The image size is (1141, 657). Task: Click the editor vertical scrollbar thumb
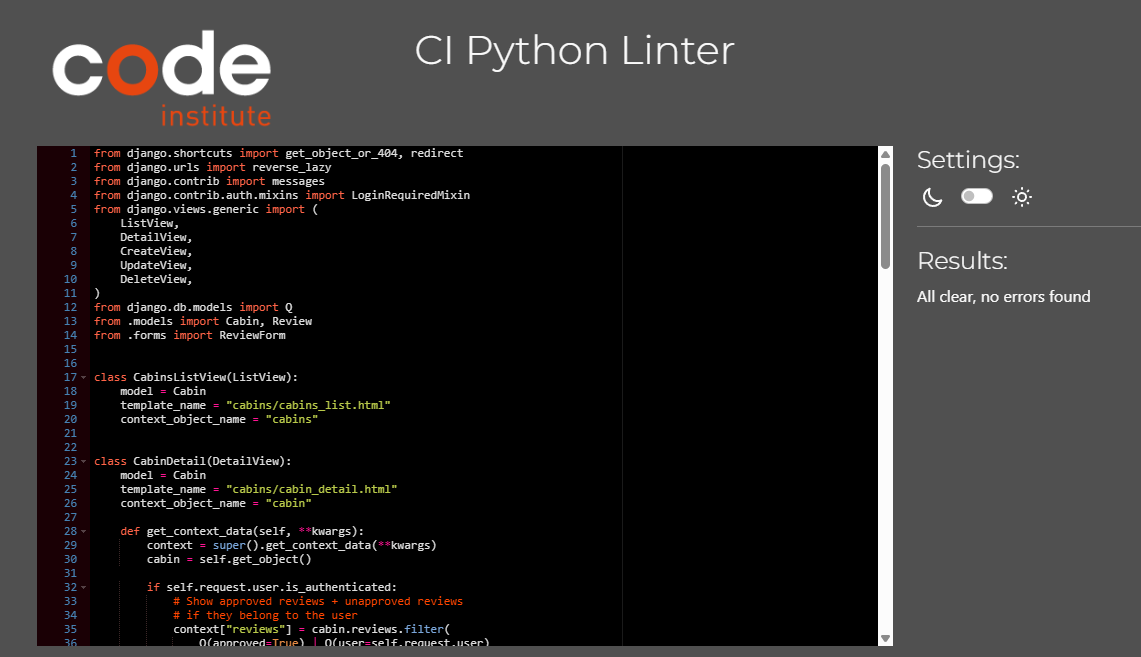886,216
